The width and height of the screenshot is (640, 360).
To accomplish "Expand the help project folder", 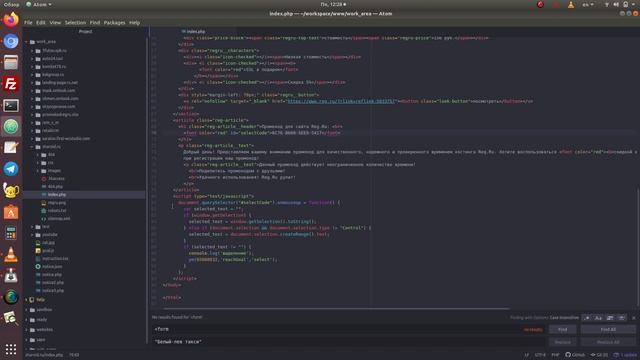I will point(27,300).
